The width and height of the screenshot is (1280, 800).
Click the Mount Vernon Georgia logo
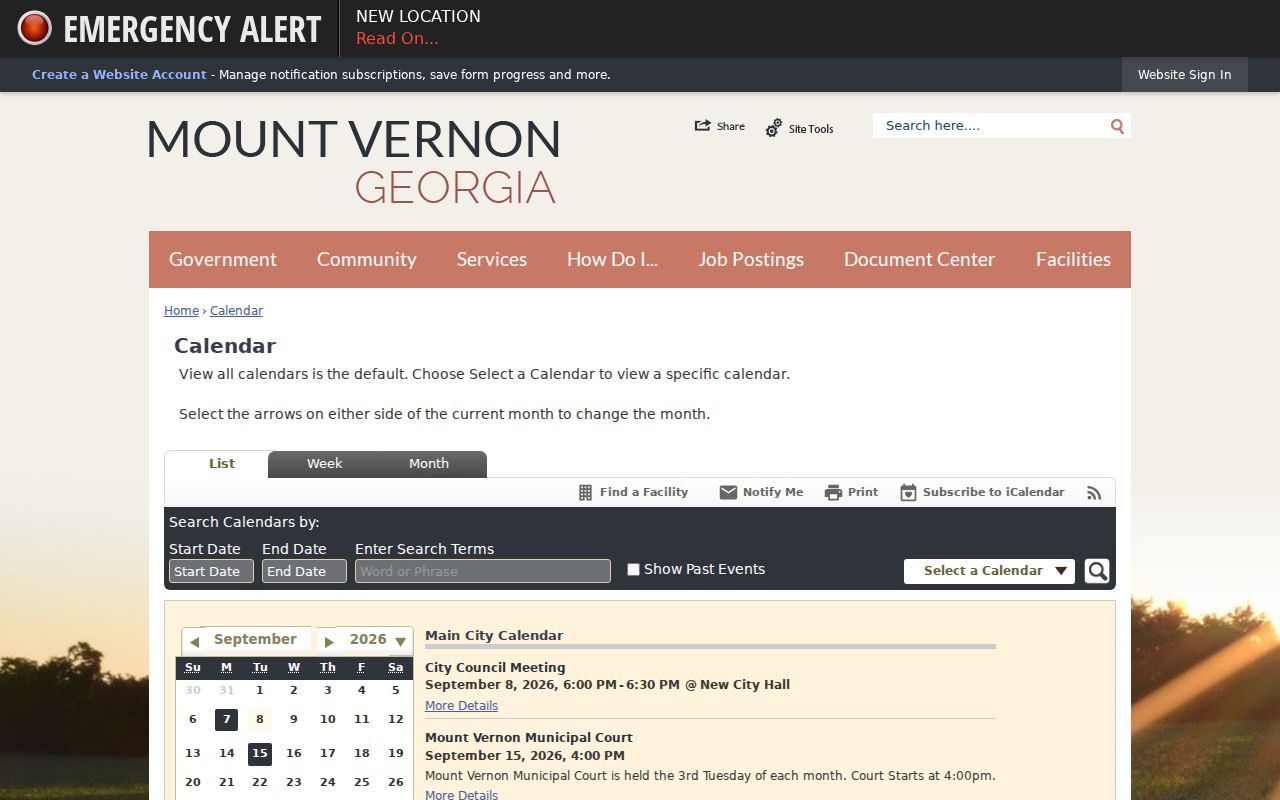pos(353,161)
